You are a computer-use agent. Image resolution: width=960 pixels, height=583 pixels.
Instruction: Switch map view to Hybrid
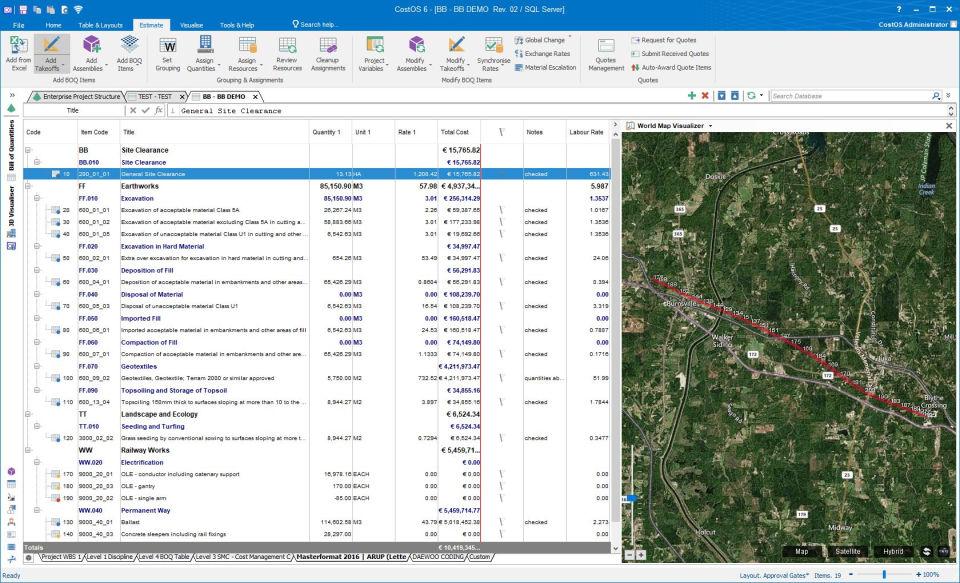(x=892, y=551)
